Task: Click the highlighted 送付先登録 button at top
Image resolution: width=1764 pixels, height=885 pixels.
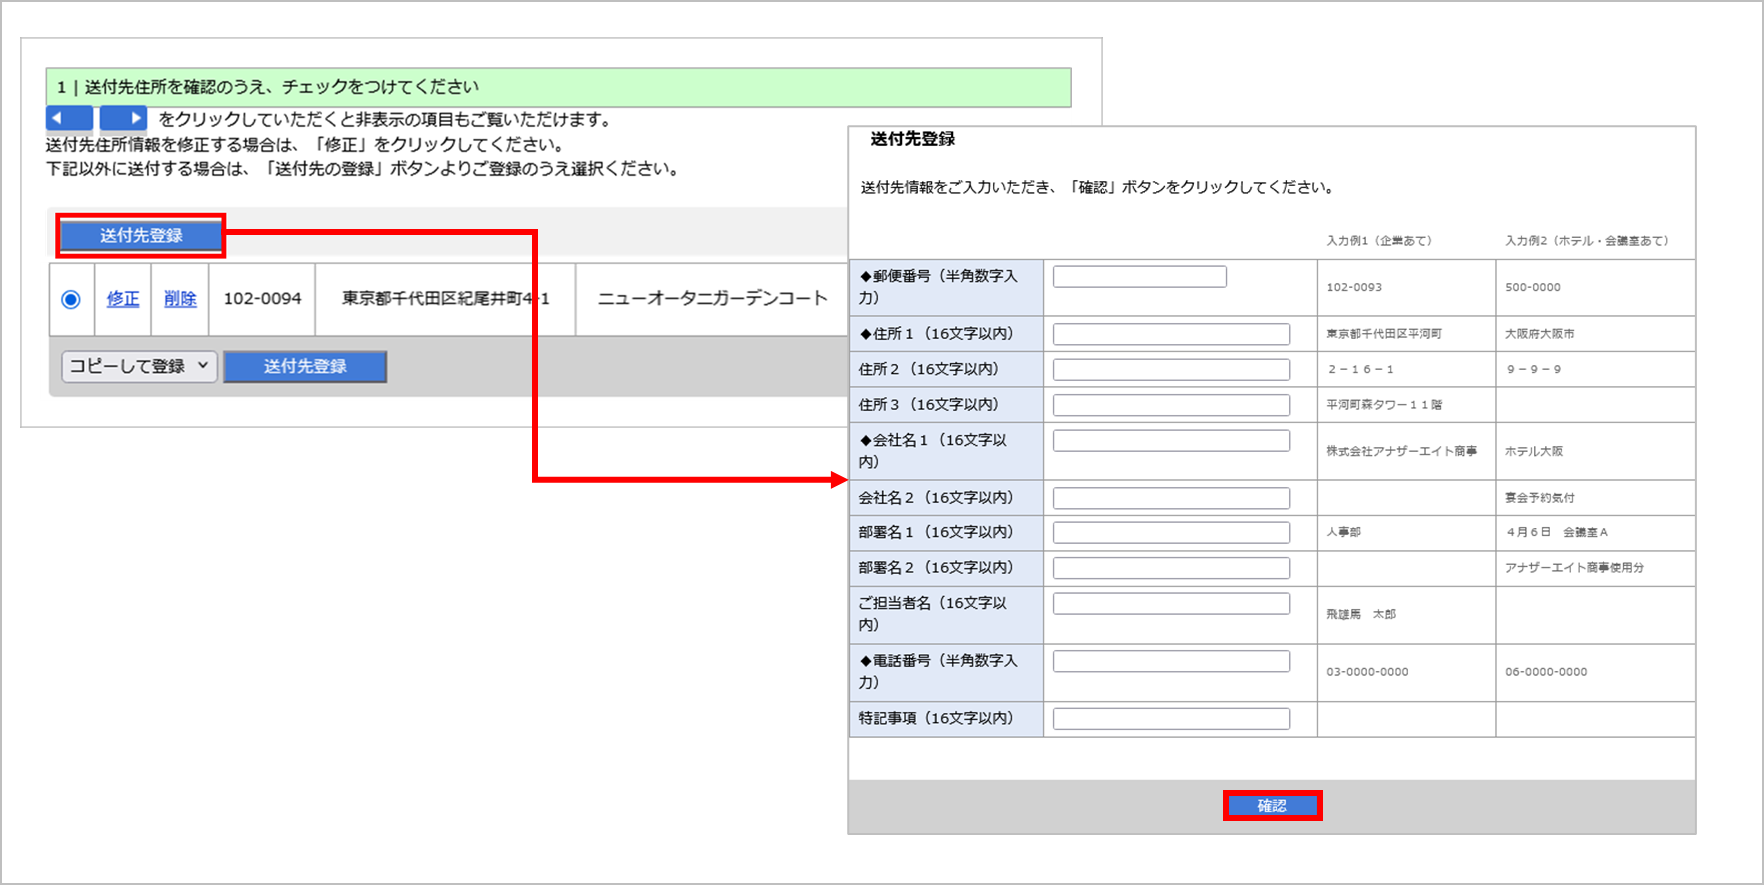Action: pos(141,236)
